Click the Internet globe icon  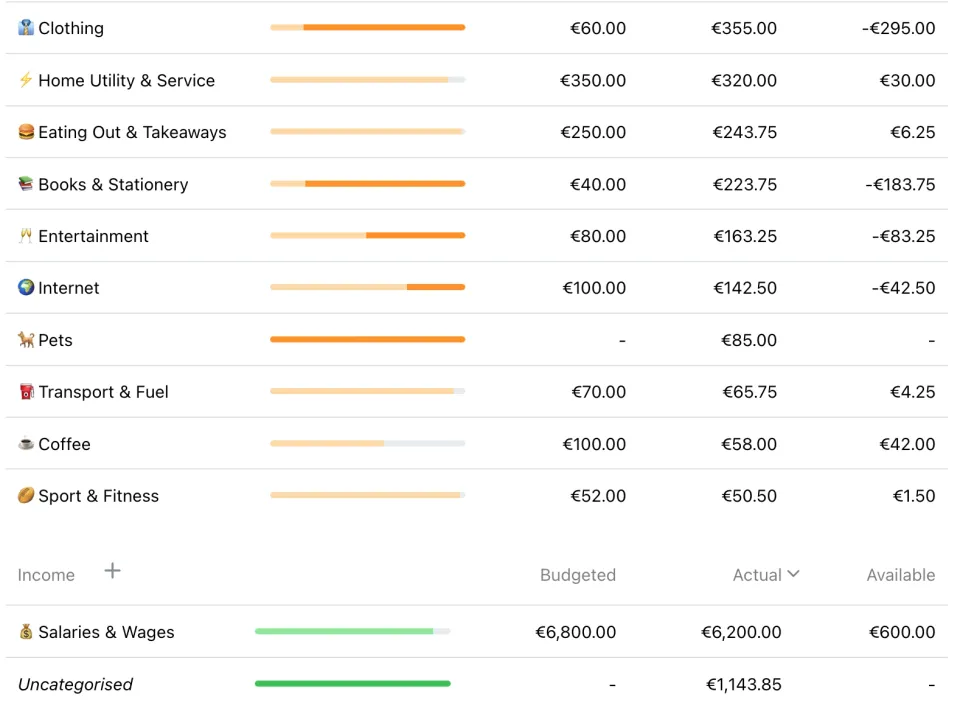tap(26, 287)
